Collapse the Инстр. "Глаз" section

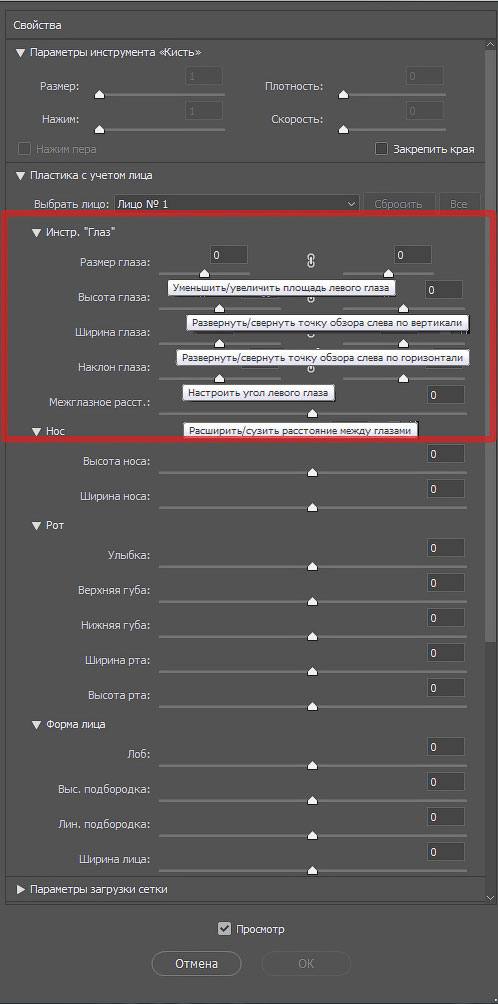point(36,233)
